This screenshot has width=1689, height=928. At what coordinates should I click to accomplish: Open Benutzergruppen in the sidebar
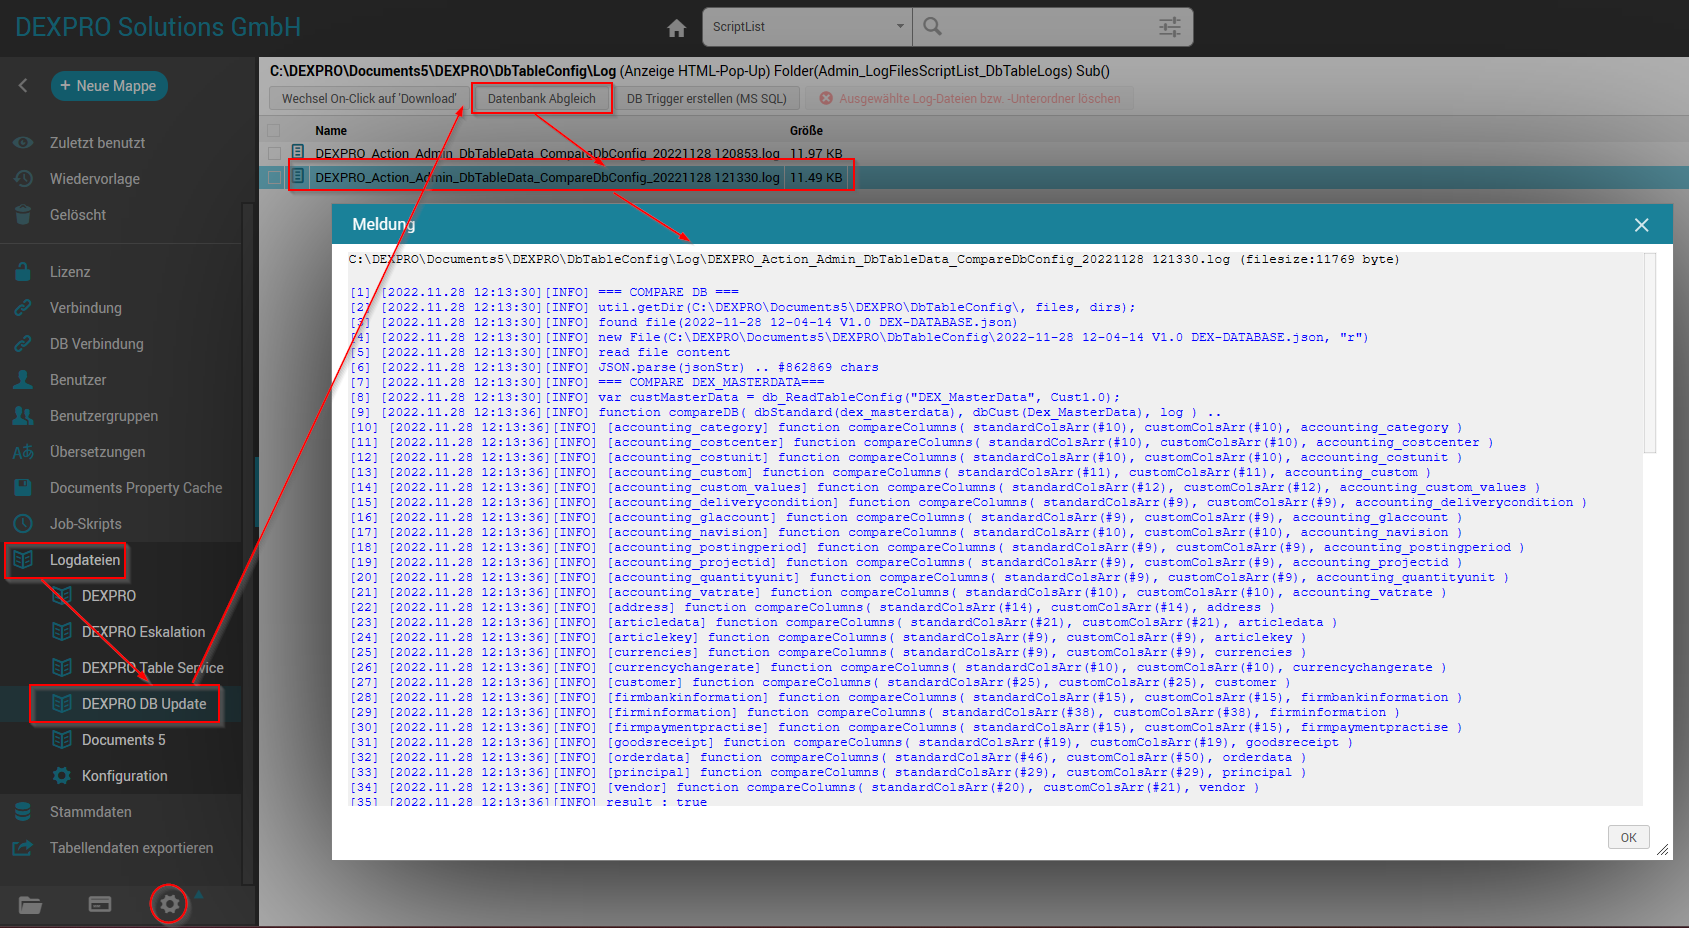(104, 416)
